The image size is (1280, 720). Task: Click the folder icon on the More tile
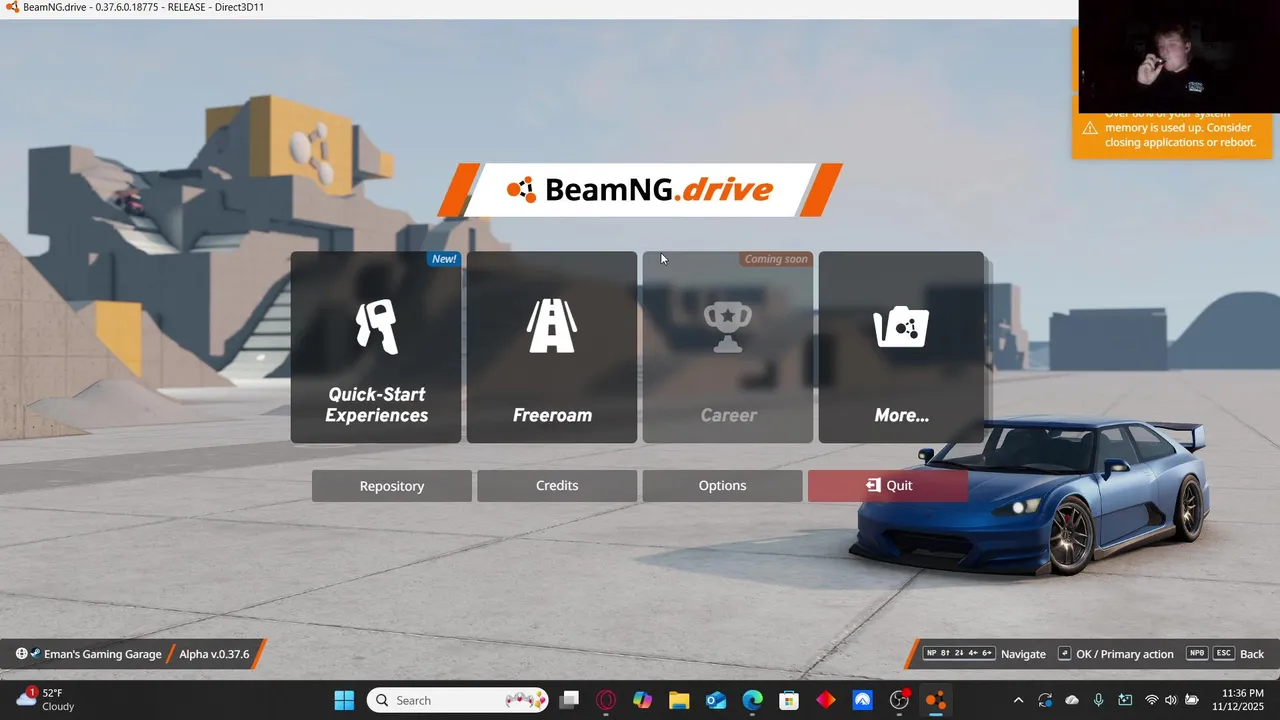(x=901, y=327)
